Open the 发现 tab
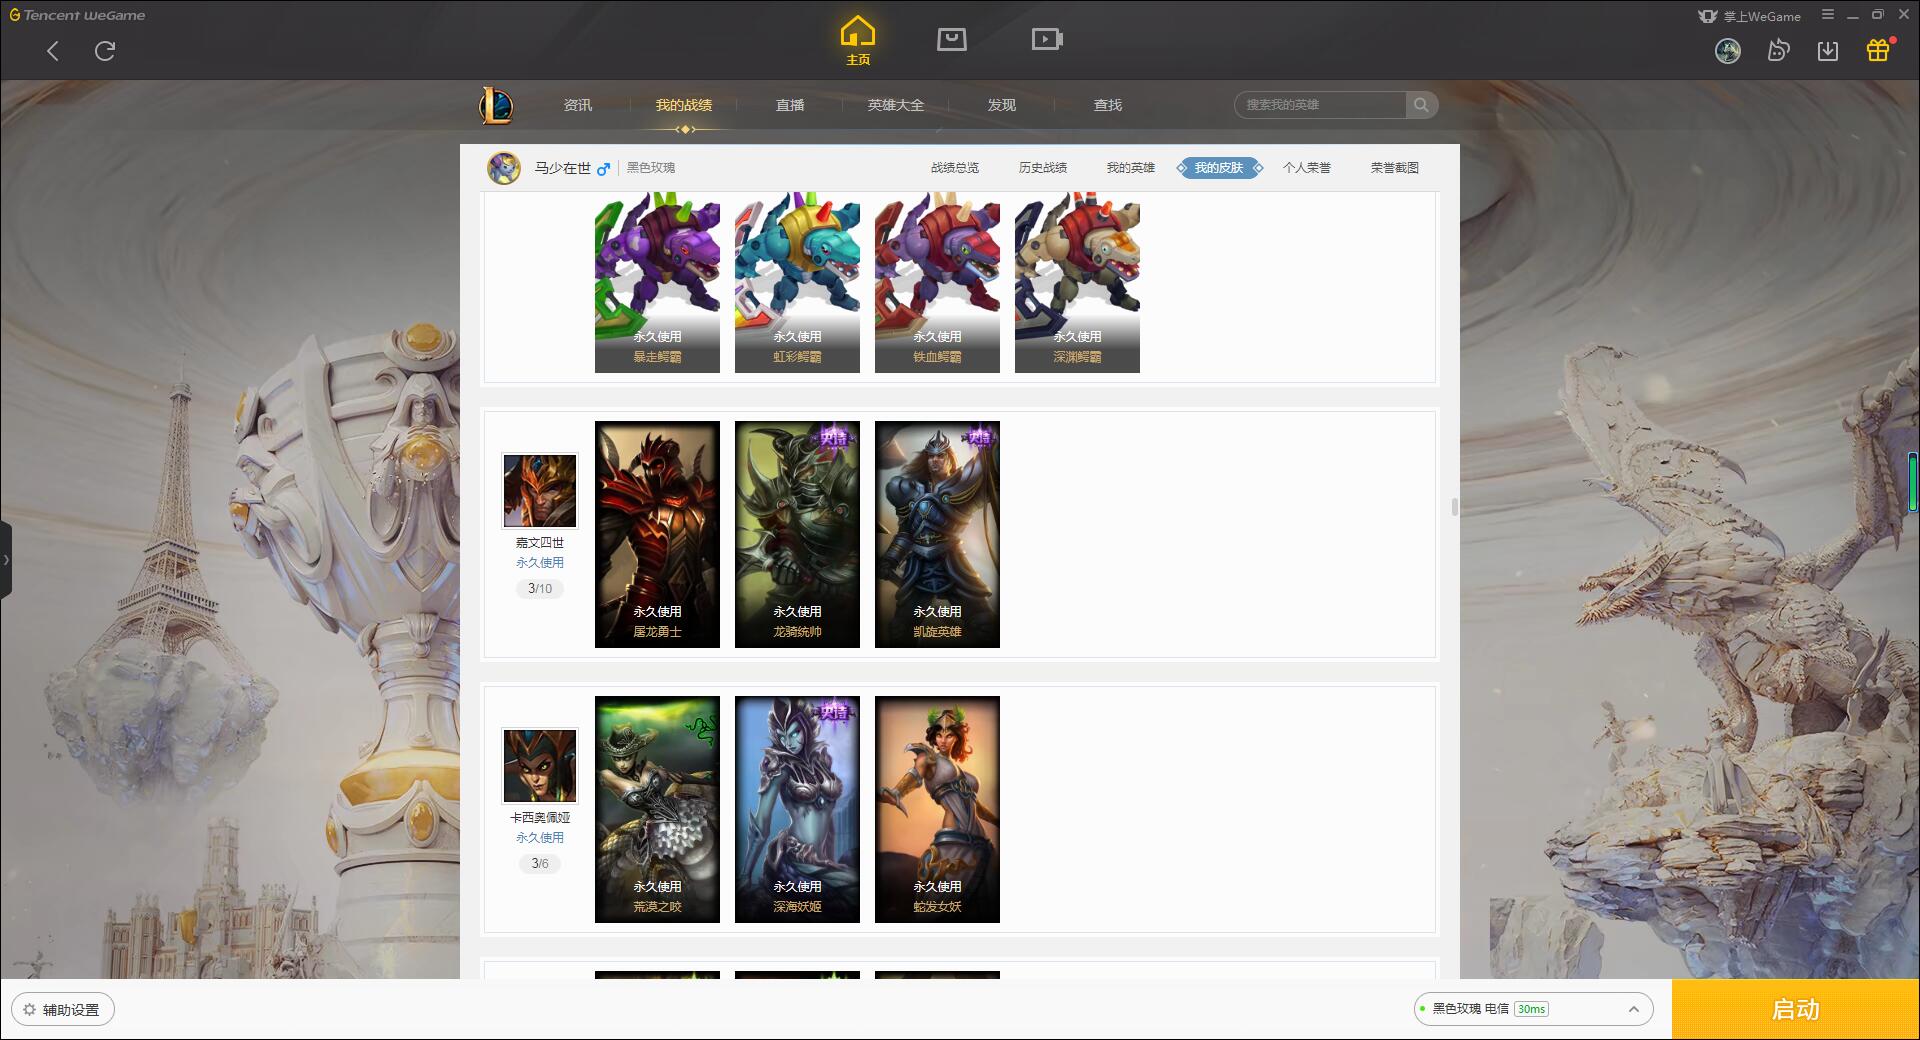 [x=1002, y=105]
